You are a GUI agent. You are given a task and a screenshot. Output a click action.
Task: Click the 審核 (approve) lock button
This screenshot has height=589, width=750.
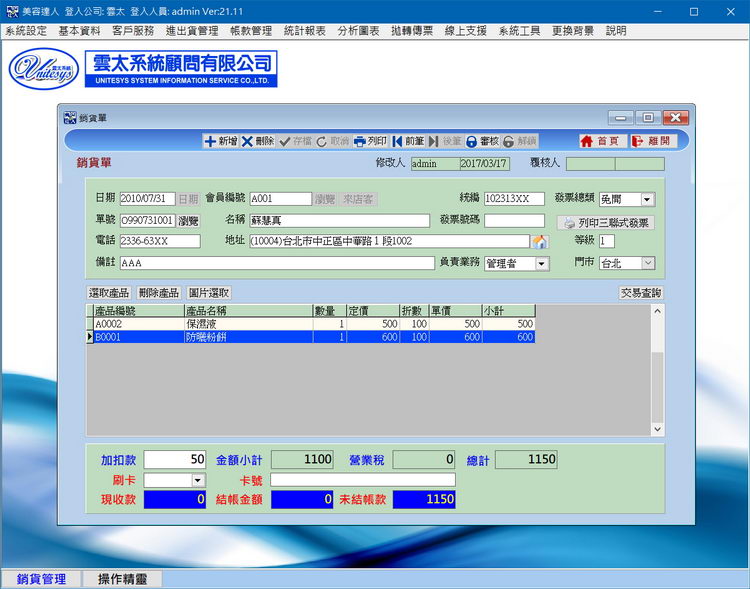pyautogui.click(x=482, y=142)
